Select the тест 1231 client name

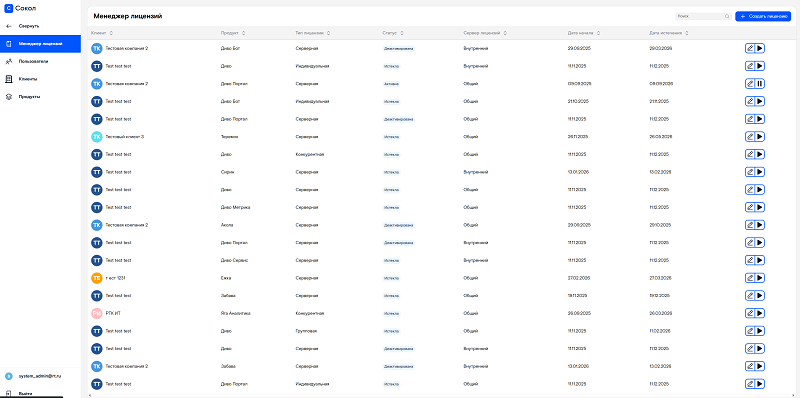coord(115,278)
